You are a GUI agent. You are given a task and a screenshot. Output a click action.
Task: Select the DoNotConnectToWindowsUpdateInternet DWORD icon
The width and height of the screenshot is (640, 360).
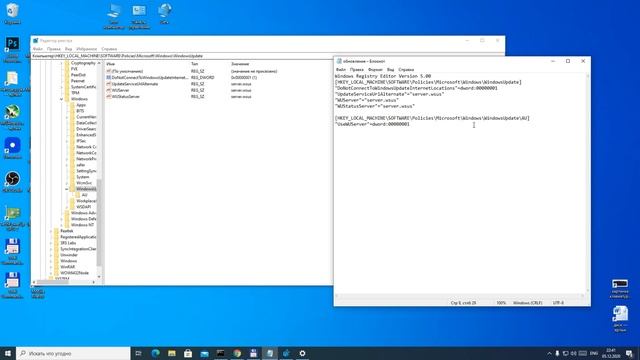pyautogui.click(x=109, y=77)
